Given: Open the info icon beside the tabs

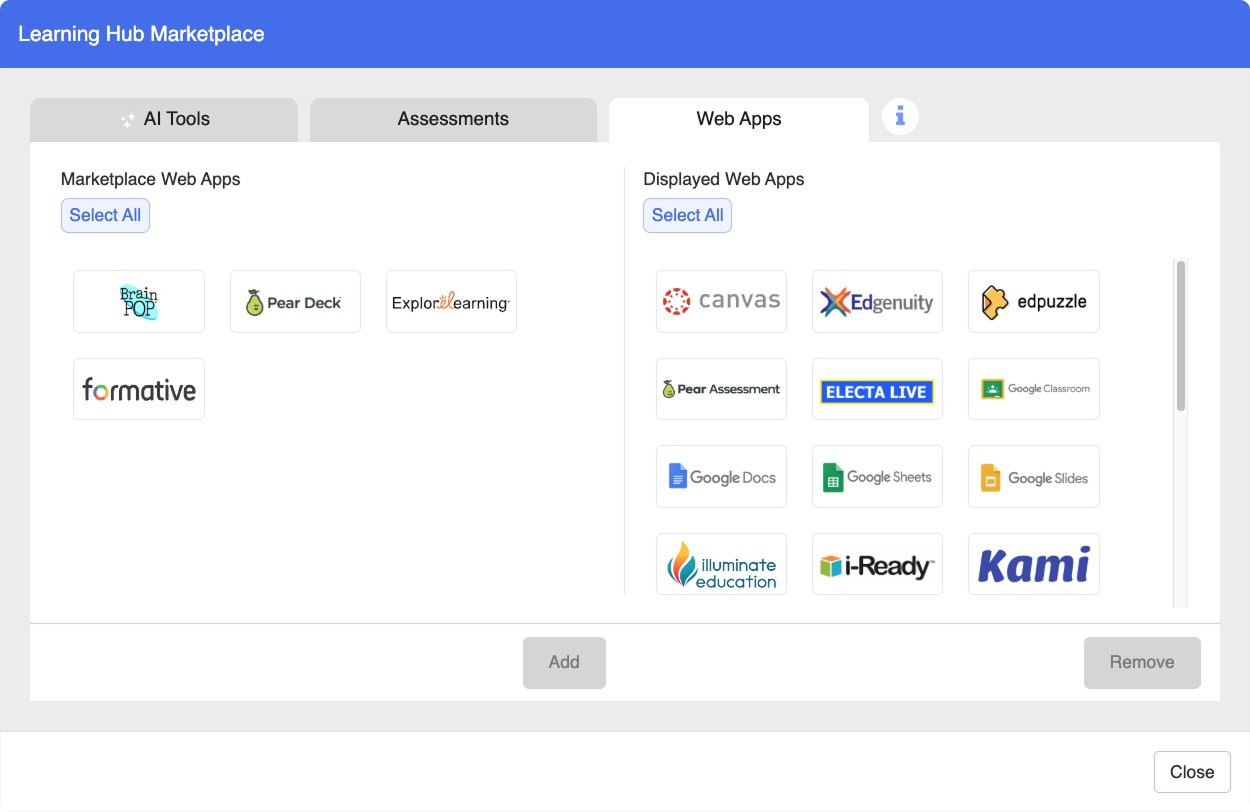Looking at the screenshot, I should pos(900,117).
